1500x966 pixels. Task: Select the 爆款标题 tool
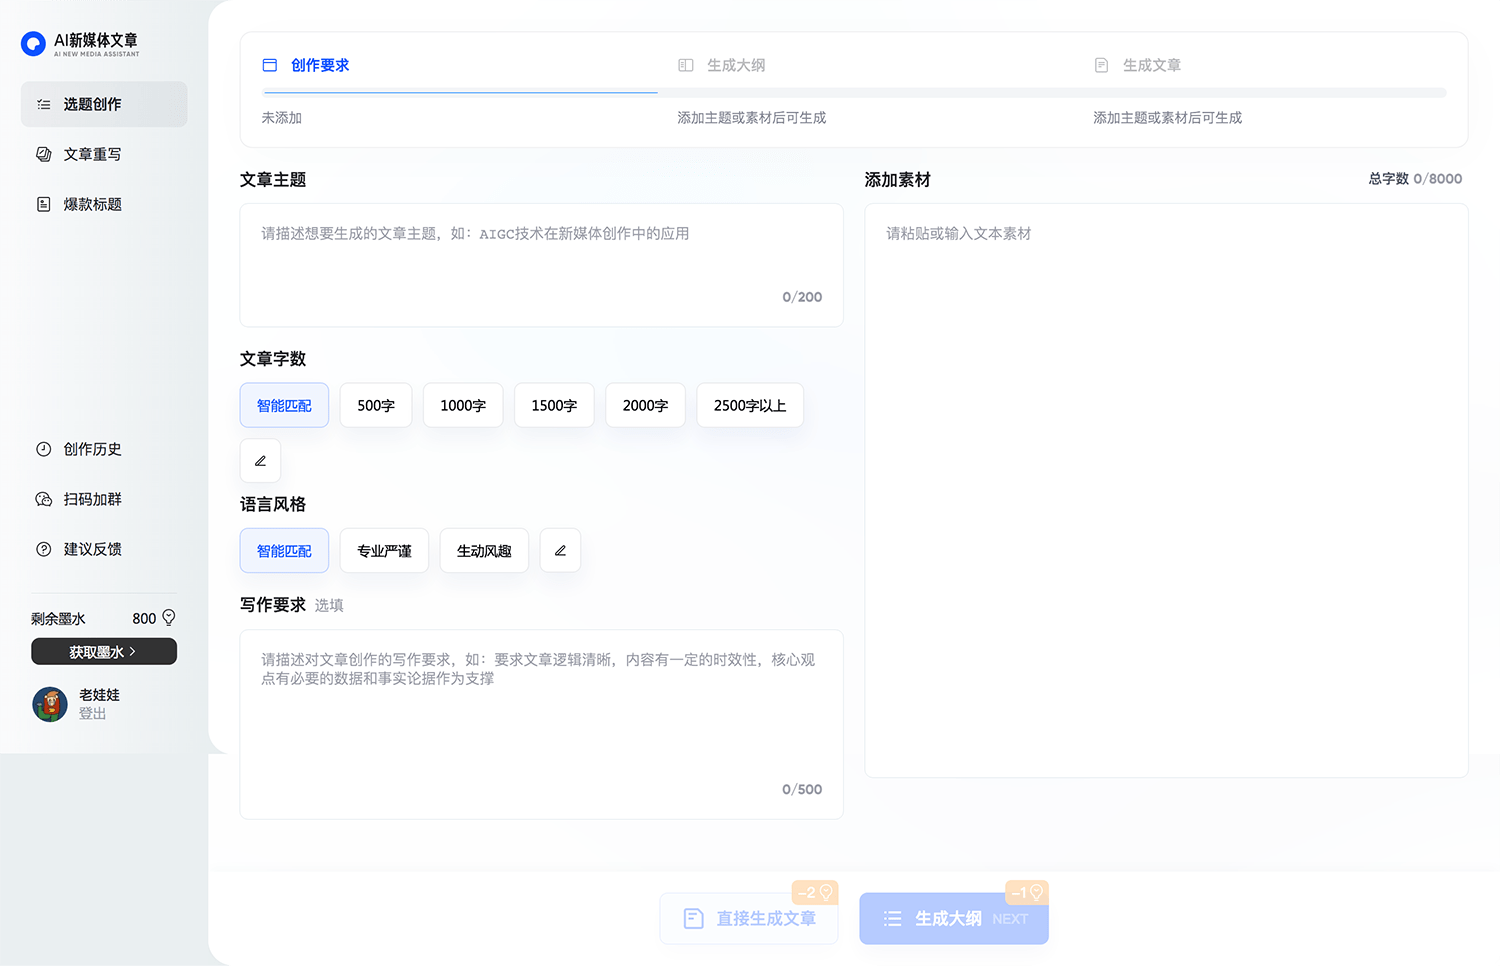[x=93, y=204]
